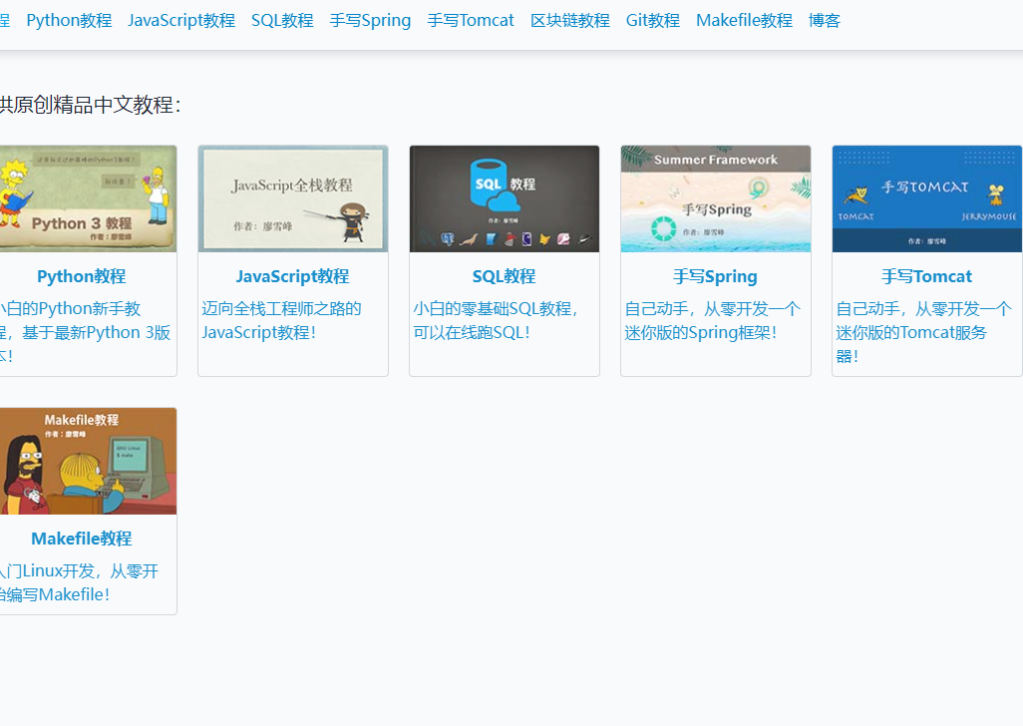Select JavaScript教程 in the navigation bar
Image resolution: width=1023 pixels, height=726 pixels.
click(x=181, y=20)
